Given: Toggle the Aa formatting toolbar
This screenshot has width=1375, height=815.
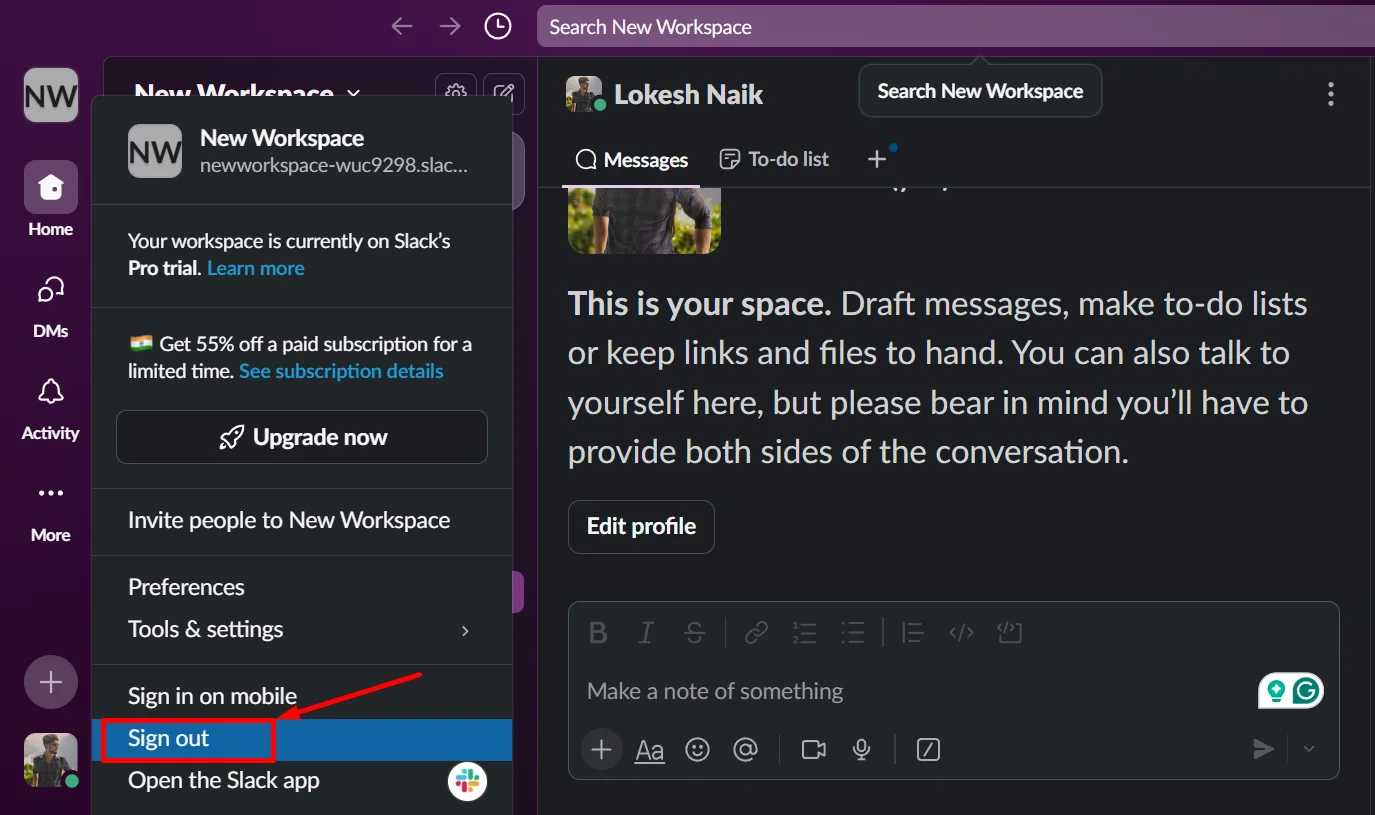Looking at the screenshot, I should tap(650, 749).
